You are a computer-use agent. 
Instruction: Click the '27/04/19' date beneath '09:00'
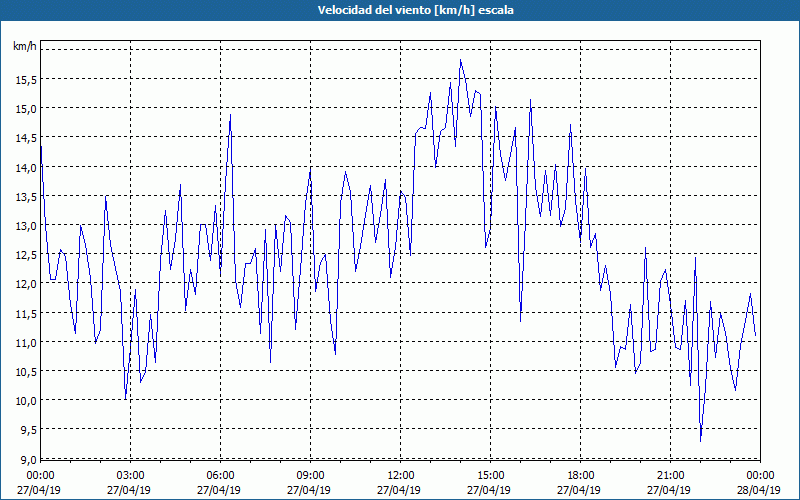[x=309, y=490]
